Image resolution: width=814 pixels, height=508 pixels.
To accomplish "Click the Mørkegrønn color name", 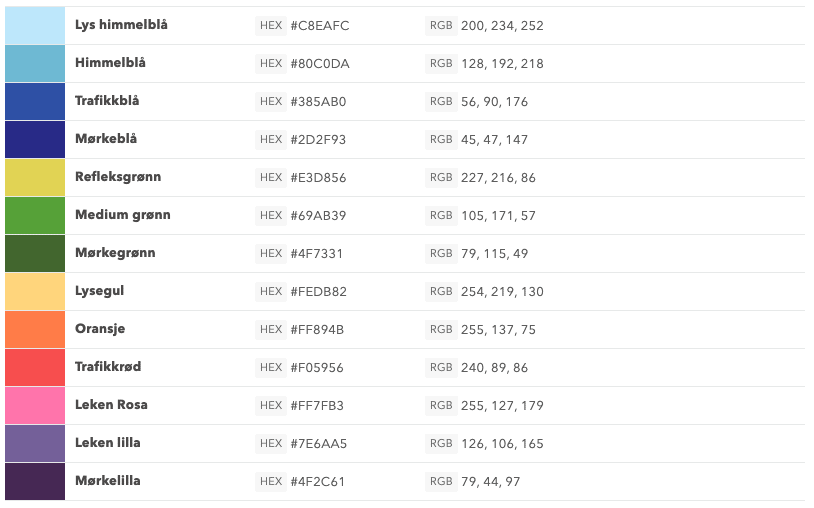I will pyautogui.click(x=115, y=253).
